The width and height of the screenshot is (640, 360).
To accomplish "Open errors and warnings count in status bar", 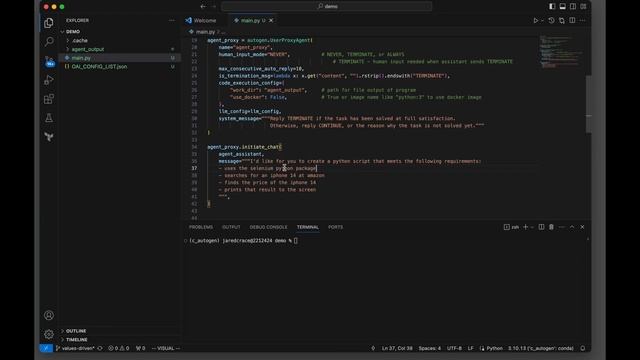I will point(119,348).
